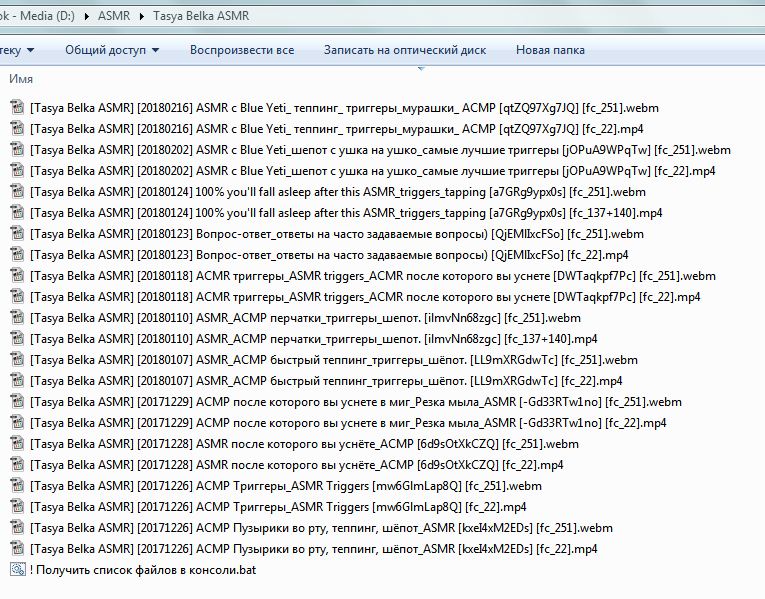Select file name ending [a7GRg9ypx0s] [fc_251].webm
765x599 pixels.
point(338,192)
